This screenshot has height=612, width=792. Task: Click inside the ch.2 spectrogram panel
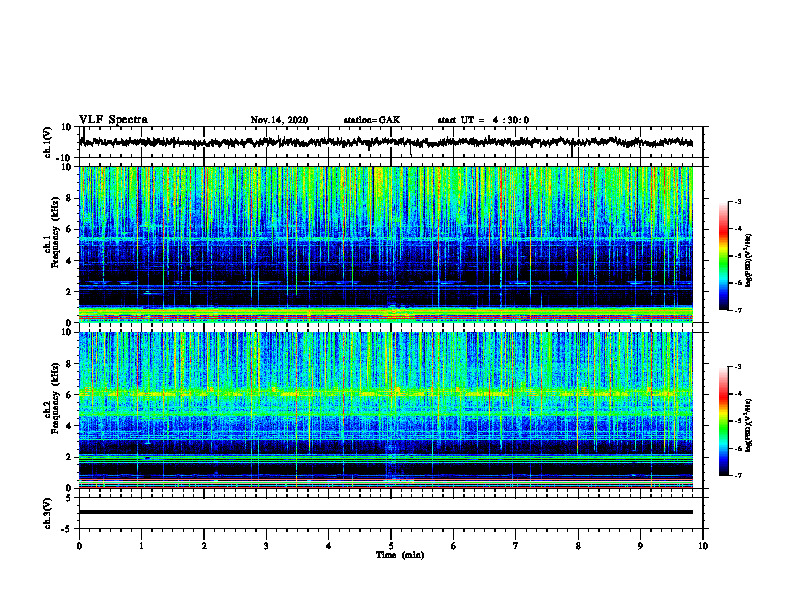coord(385,410)
